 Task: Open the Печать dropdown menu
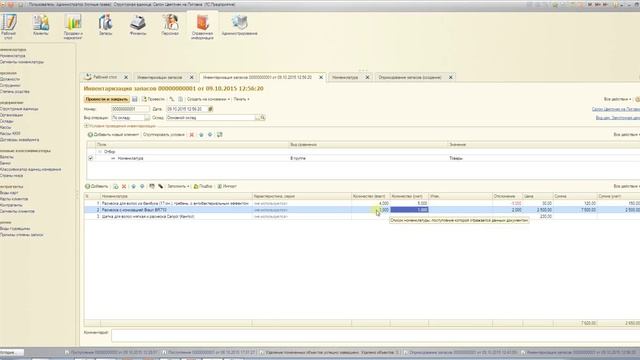coord(241,99)
